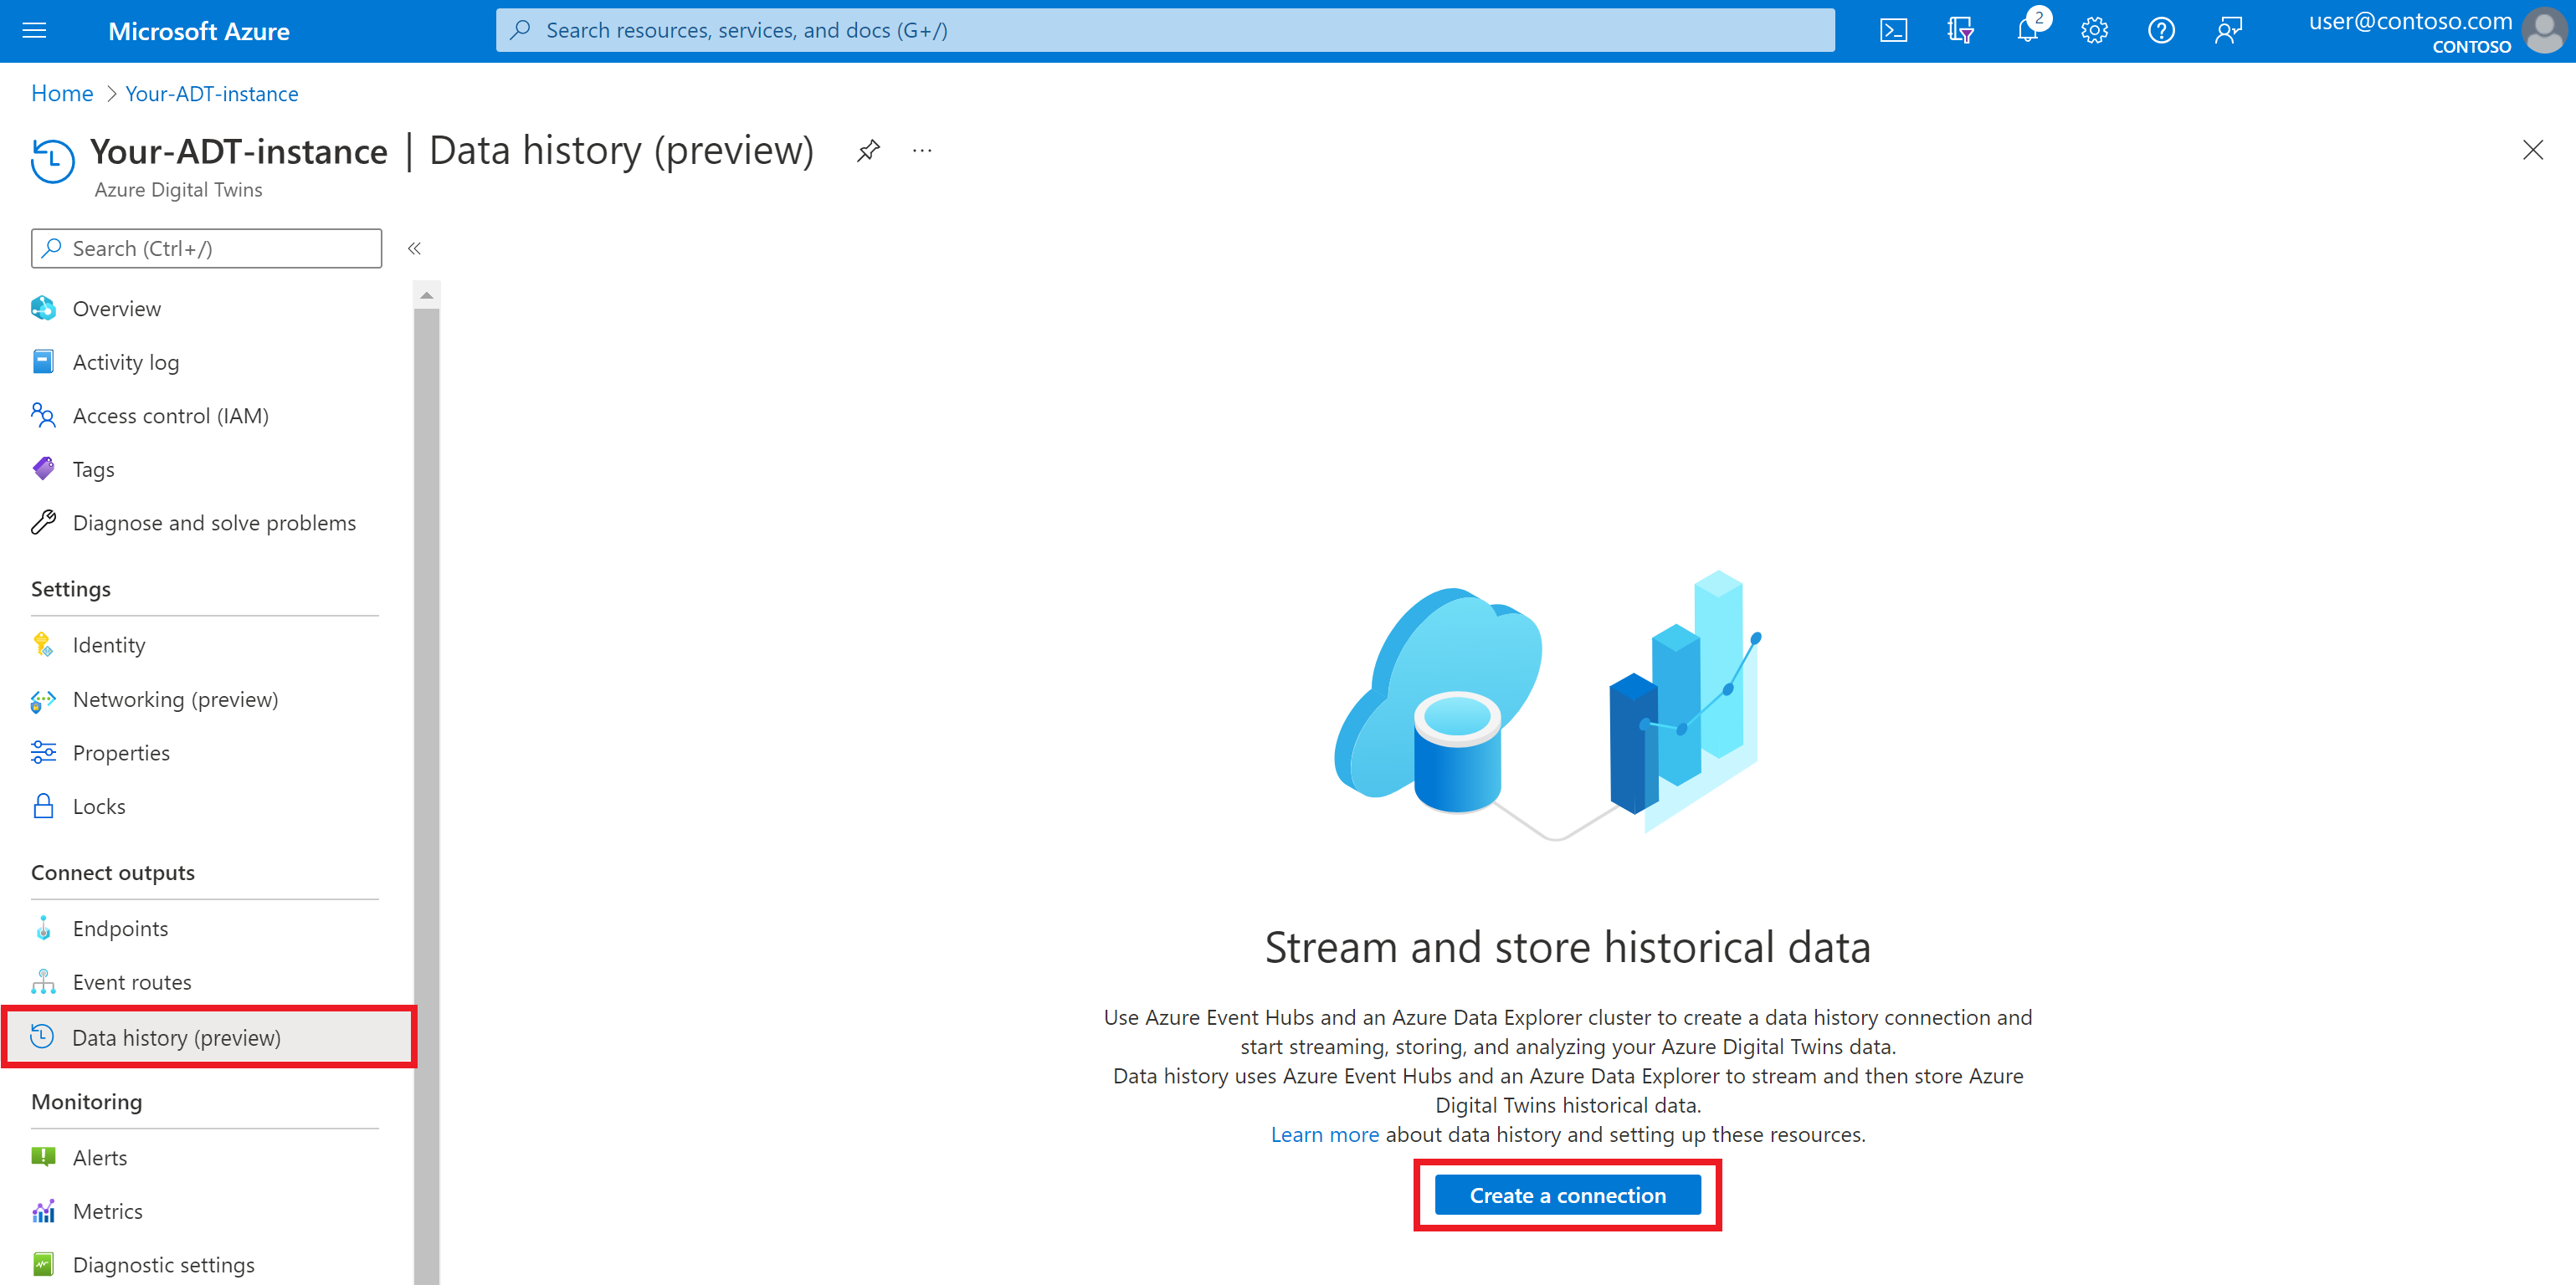This screenshot has width=2576, height=1285.
Task: Click the global search resources field
Action: [x=1165, y=31]
